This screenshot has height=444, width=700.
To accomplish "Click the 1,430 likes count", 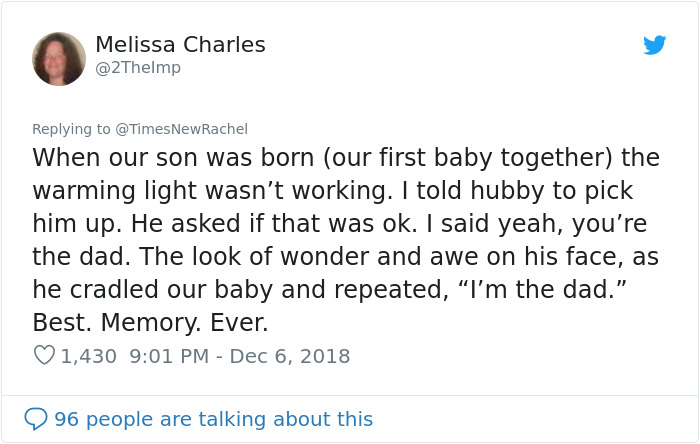I will coord(88,355).
